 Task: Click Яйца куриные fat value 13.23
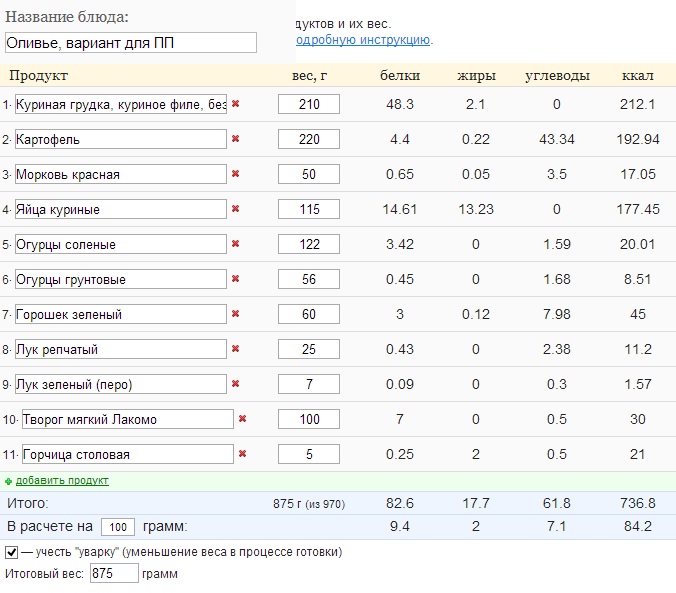(476, 209)
